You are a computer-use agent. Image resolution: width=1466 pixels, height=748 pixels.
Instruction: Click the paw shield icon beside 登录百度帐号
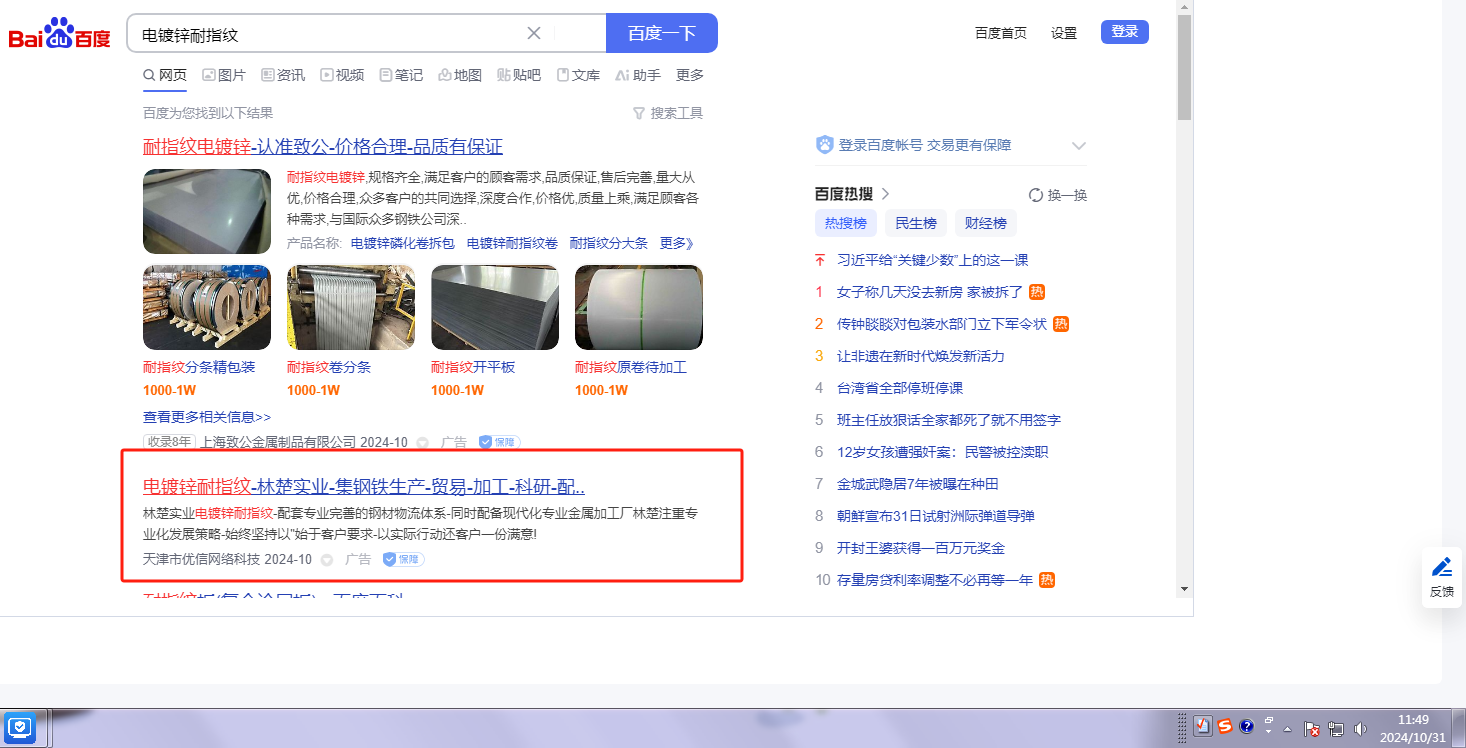pos(824,145)
